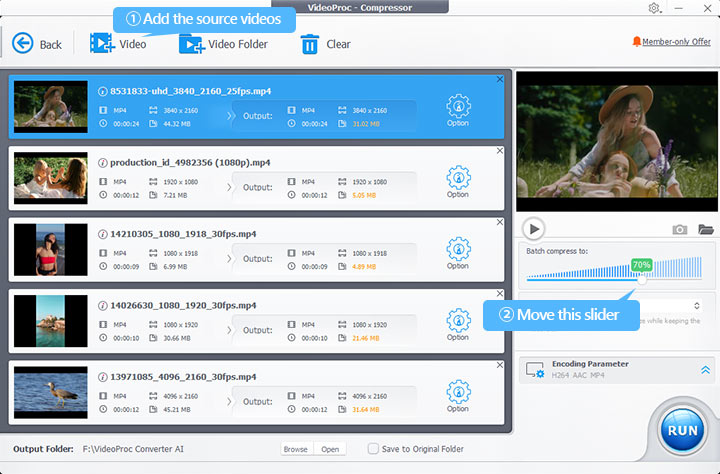Select thumbnail of 14026630 island video
The width and height of the screenshot is (720, 474).
pos(51,321)
